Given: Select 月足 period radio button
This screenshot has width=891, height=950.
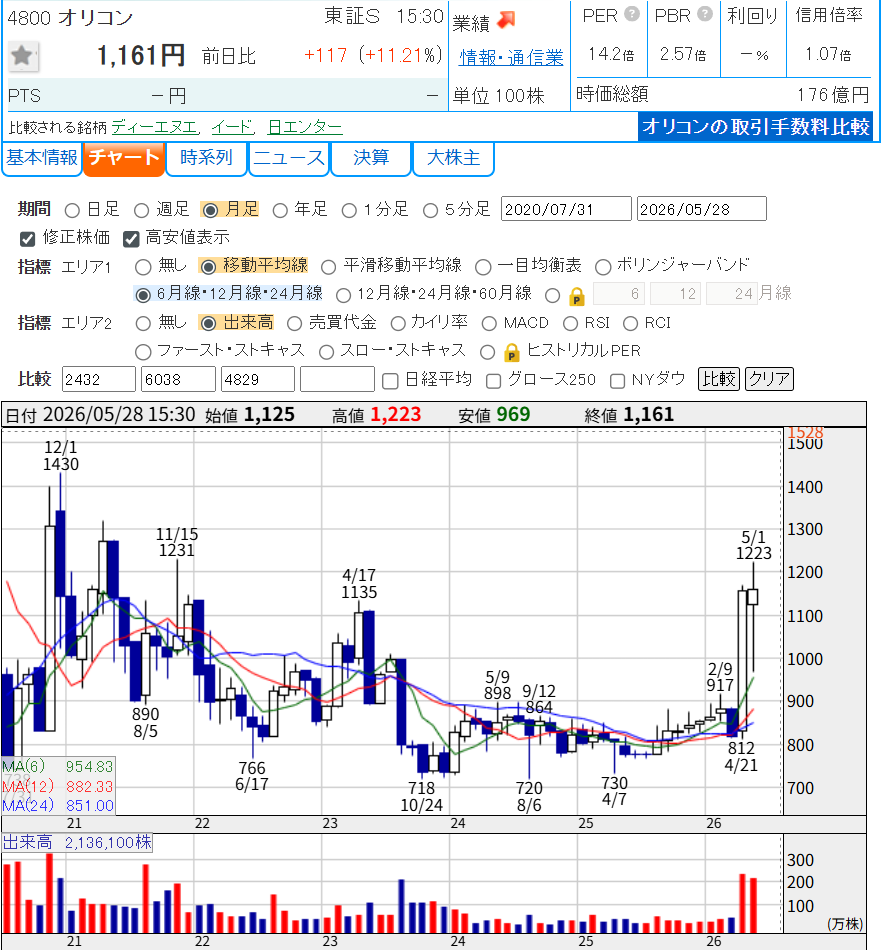Looking at the screenshot, I should 210,210.
